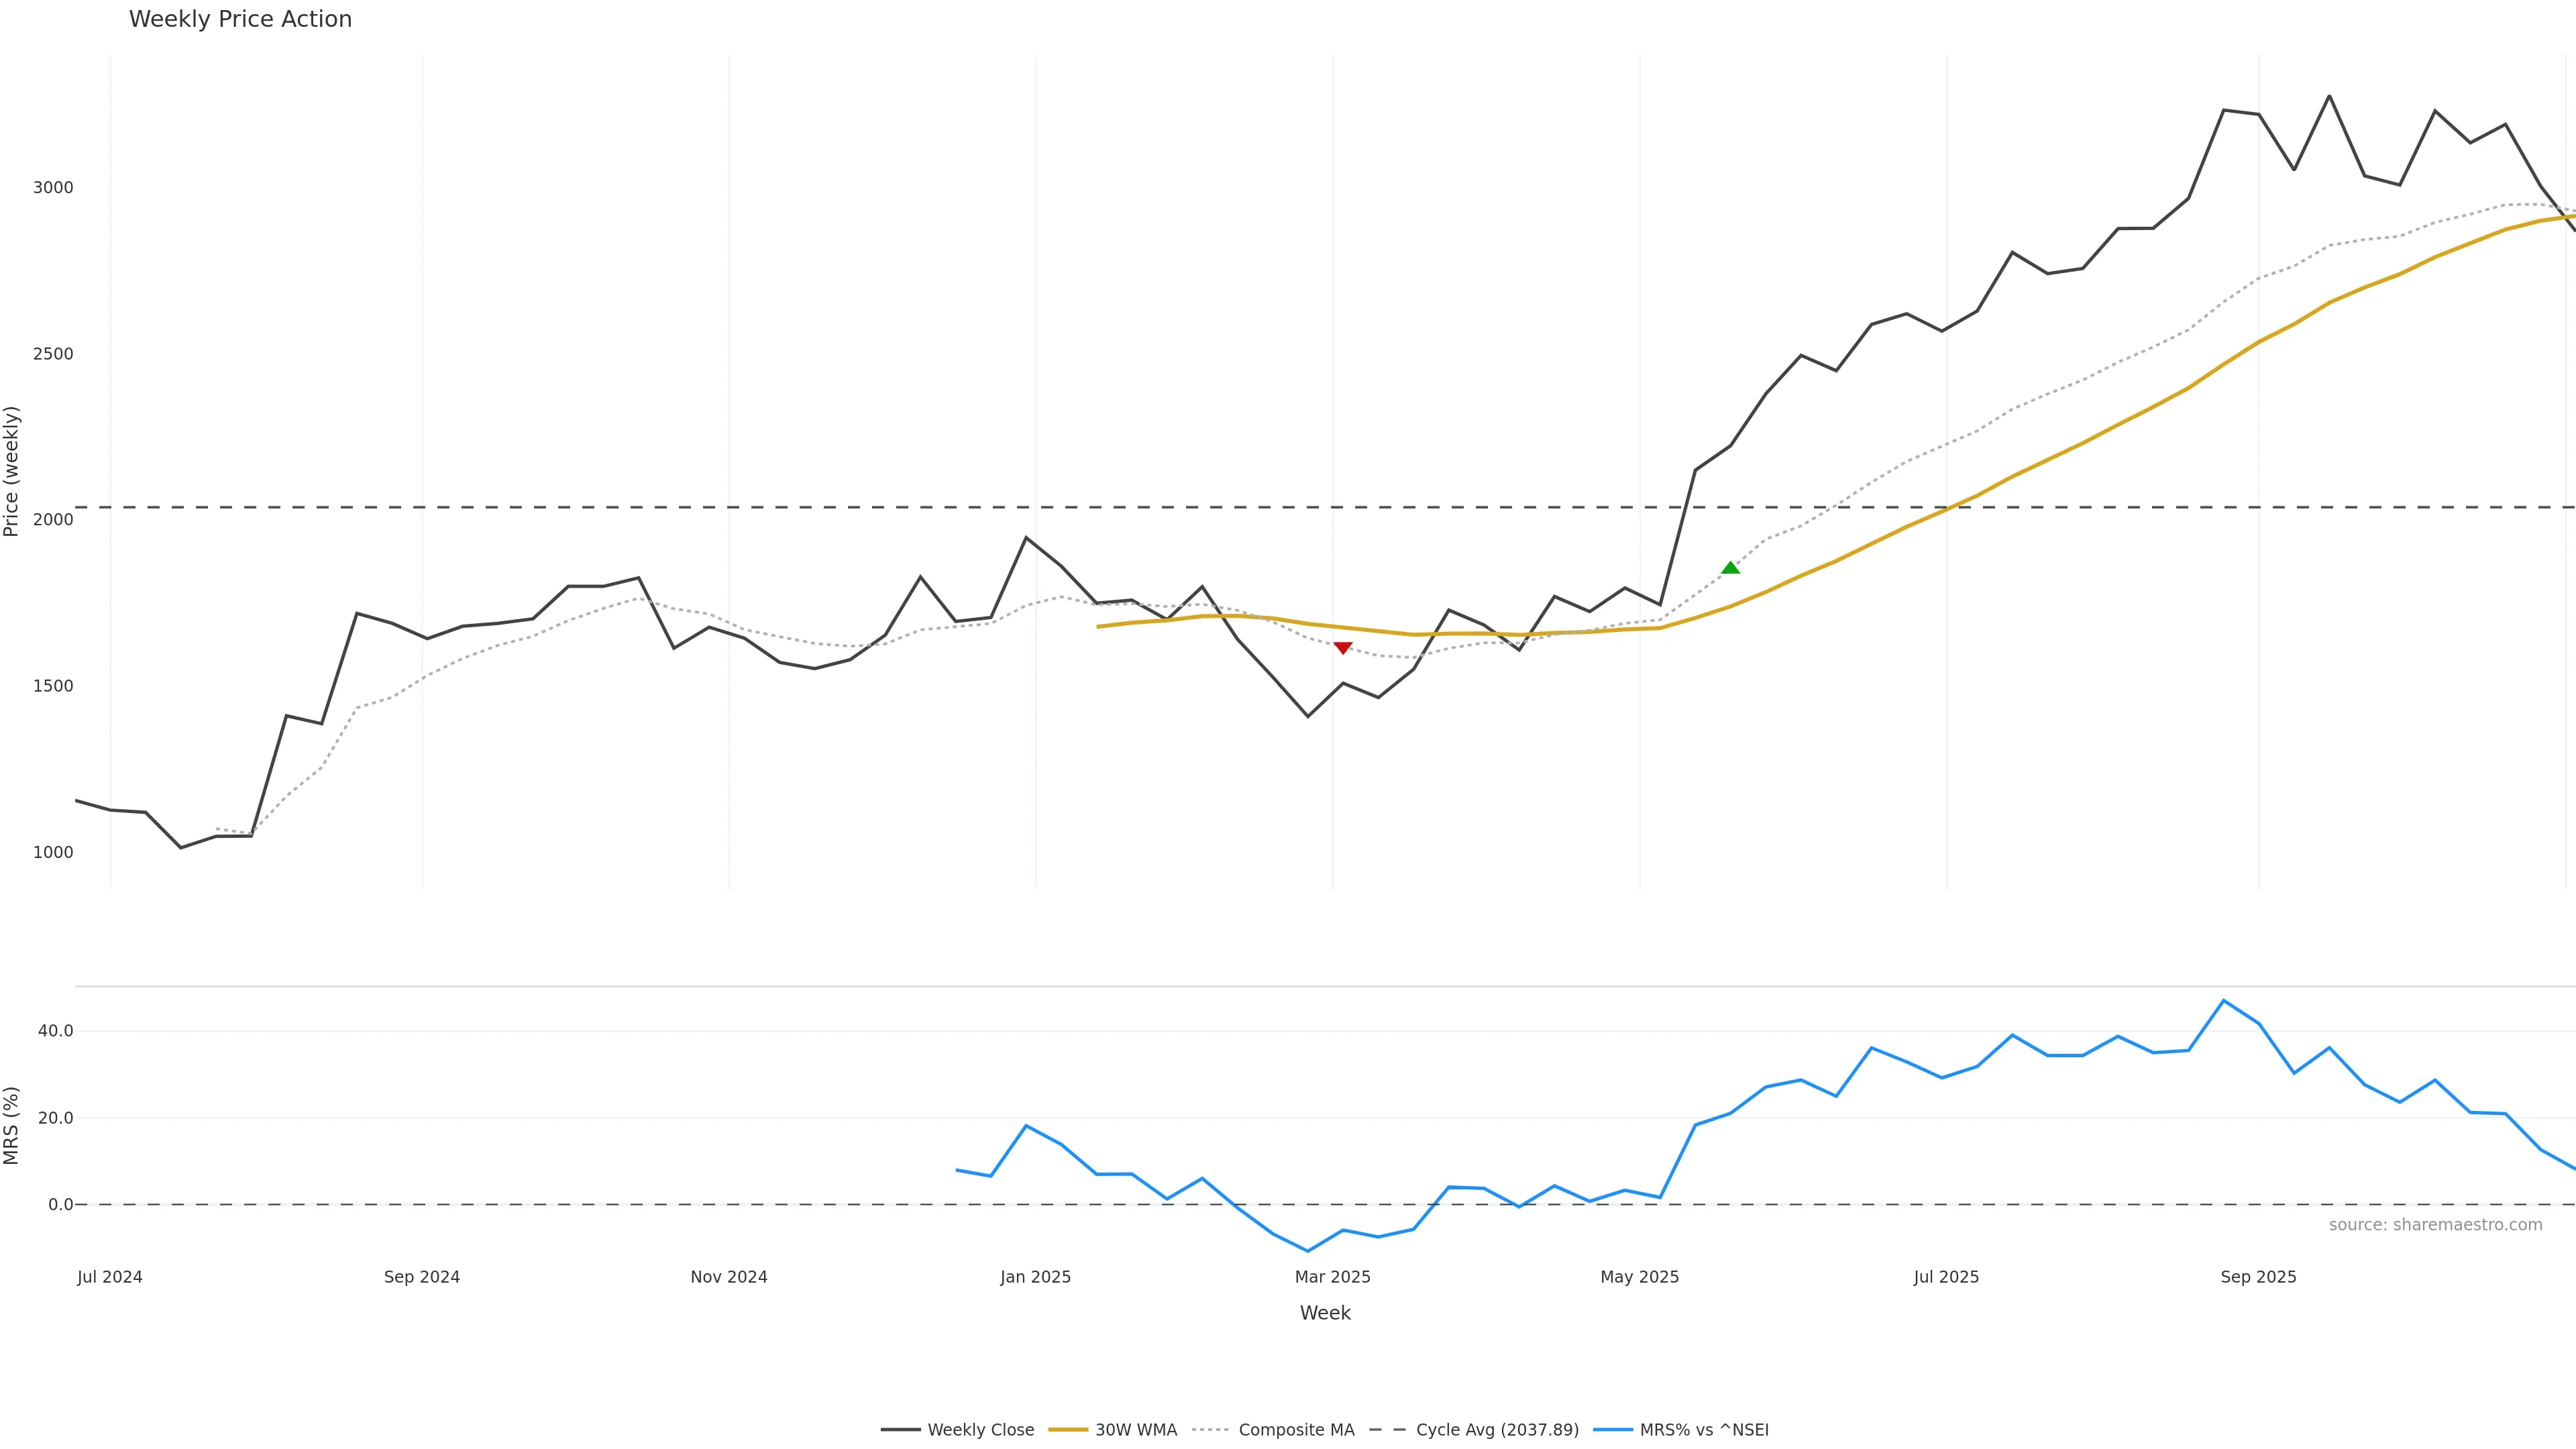The image size is (2576, 1449).
Task: Click the 3000 price tick label
Action: pos(53,188)
